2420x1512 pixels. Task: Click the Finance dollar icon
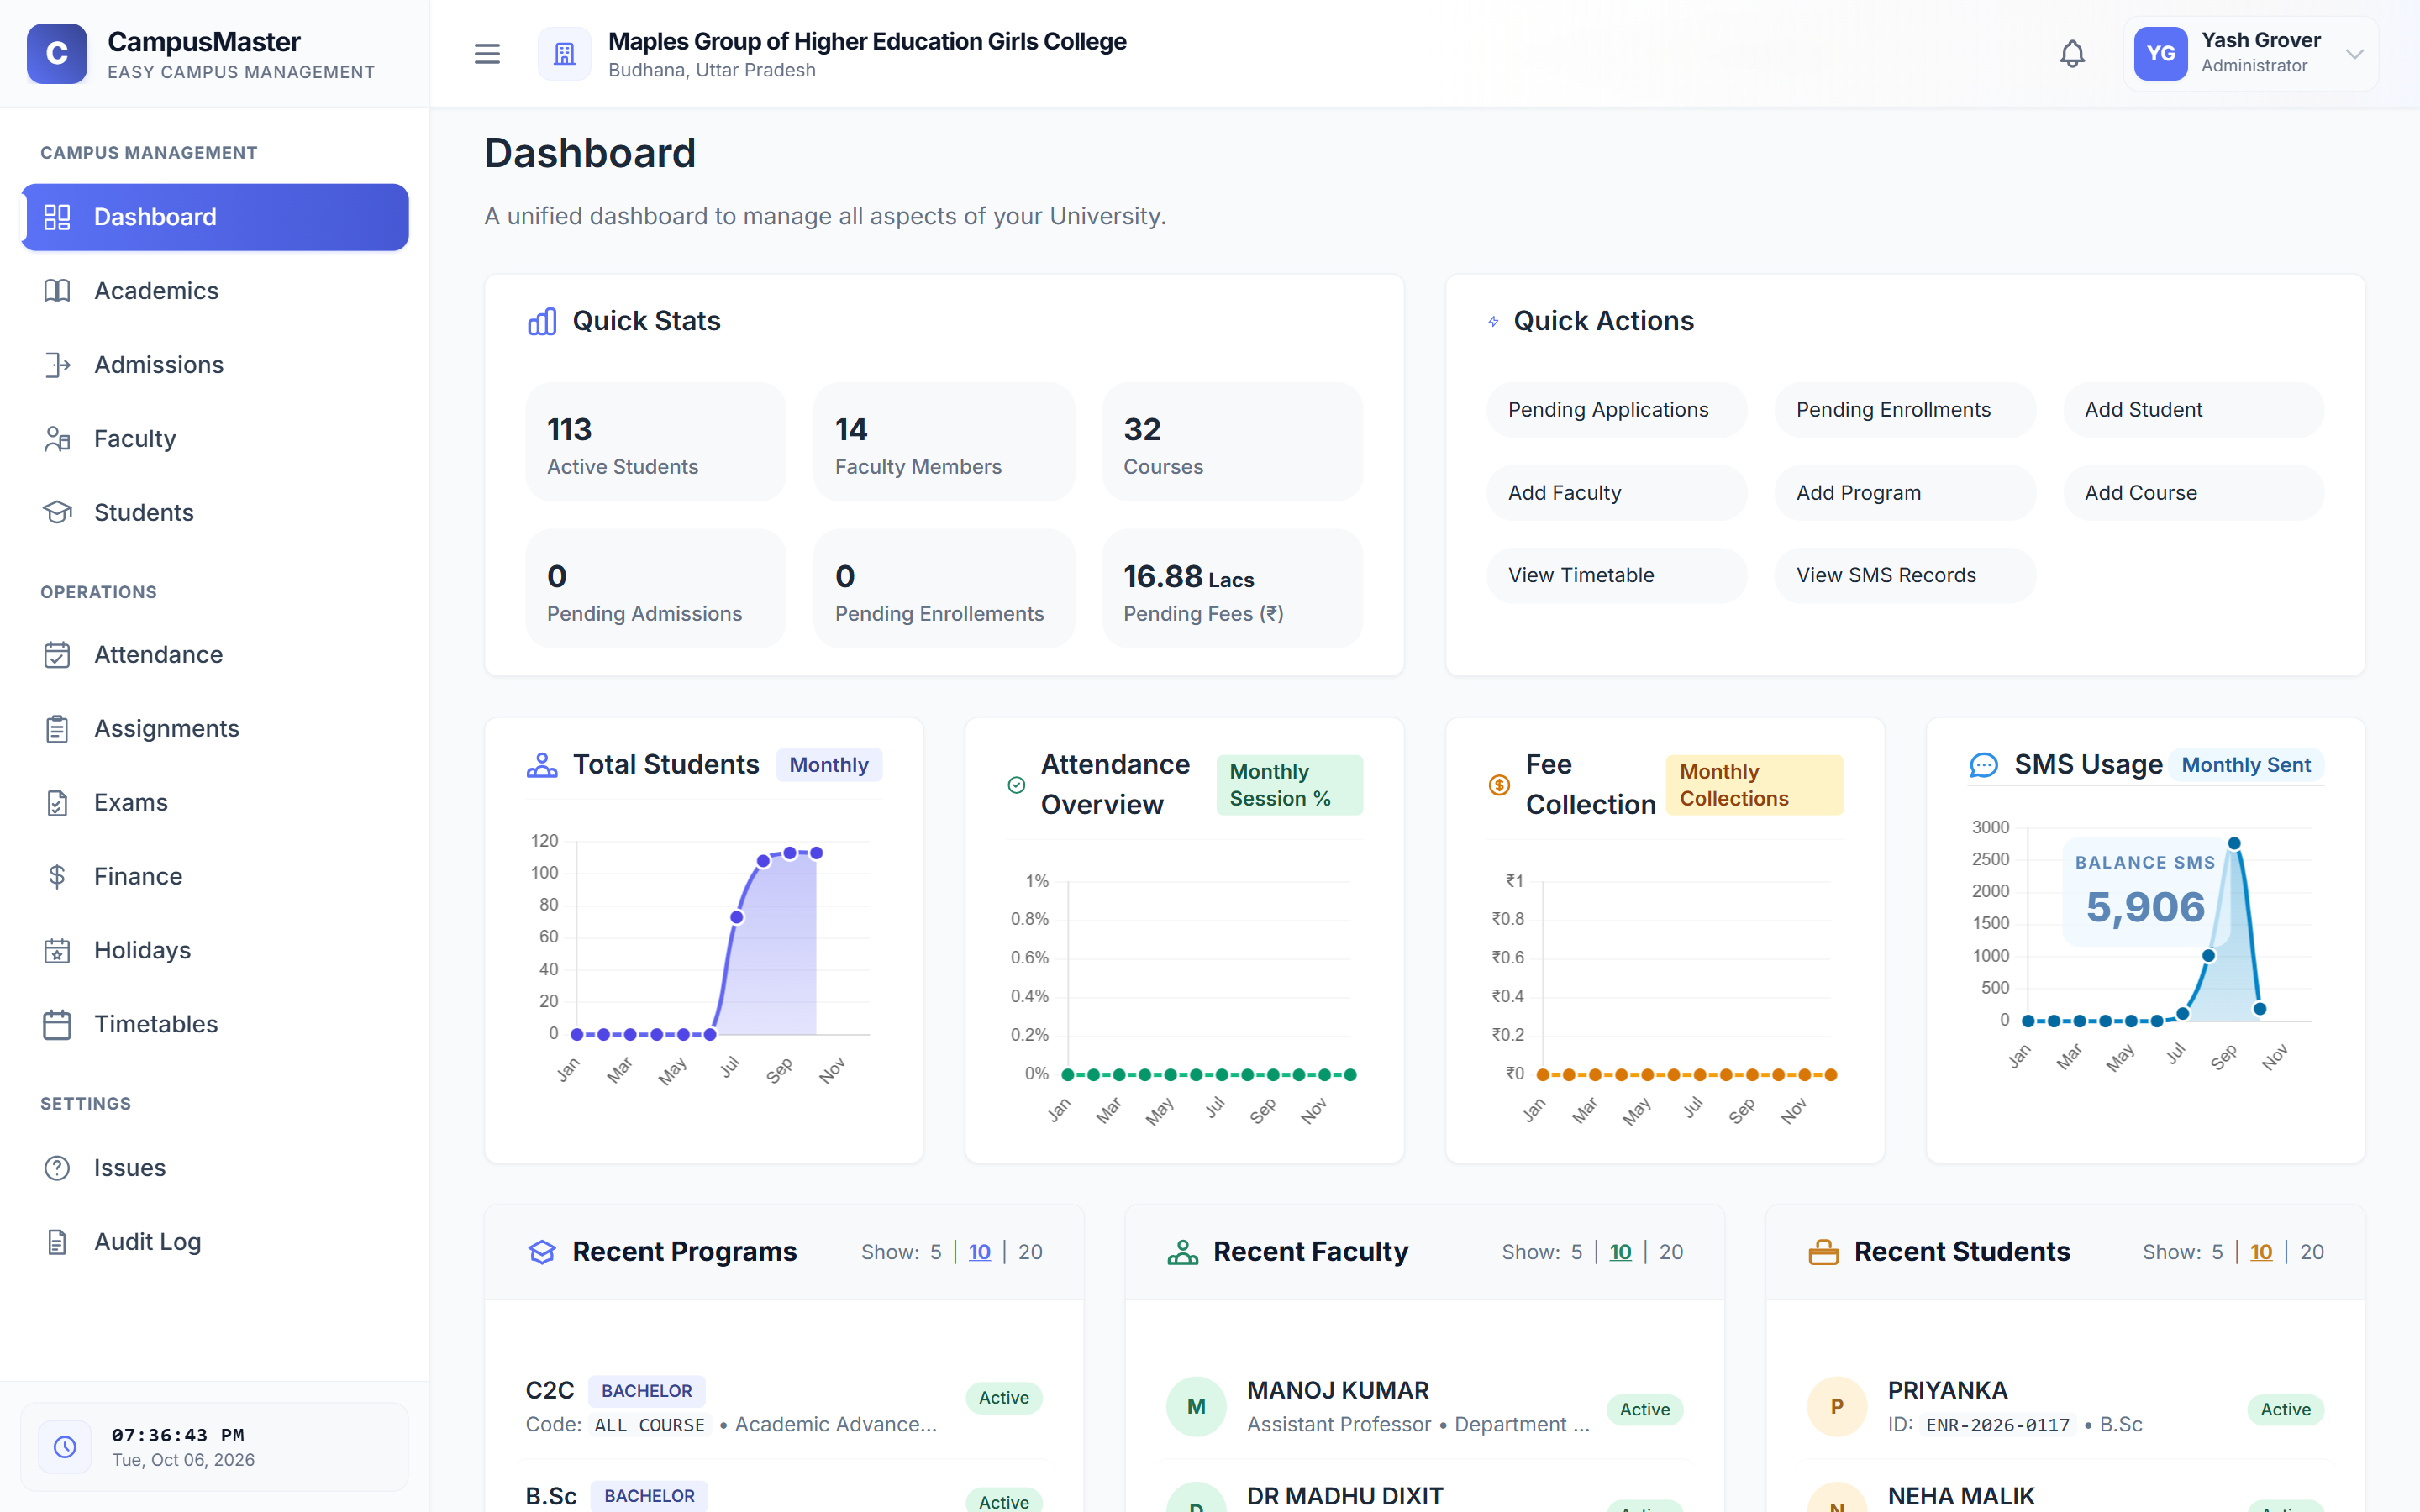(x=57, y=877)
